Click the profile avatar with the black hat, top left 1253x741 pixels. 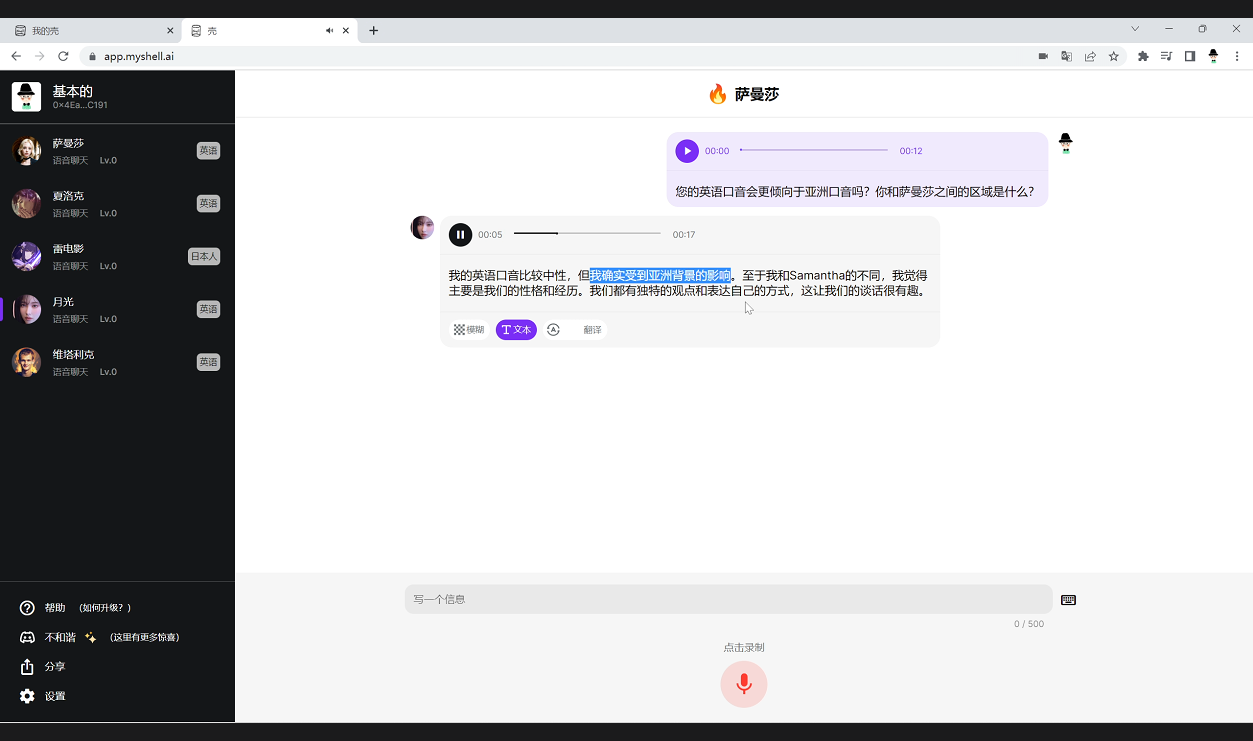click(26, 97)
